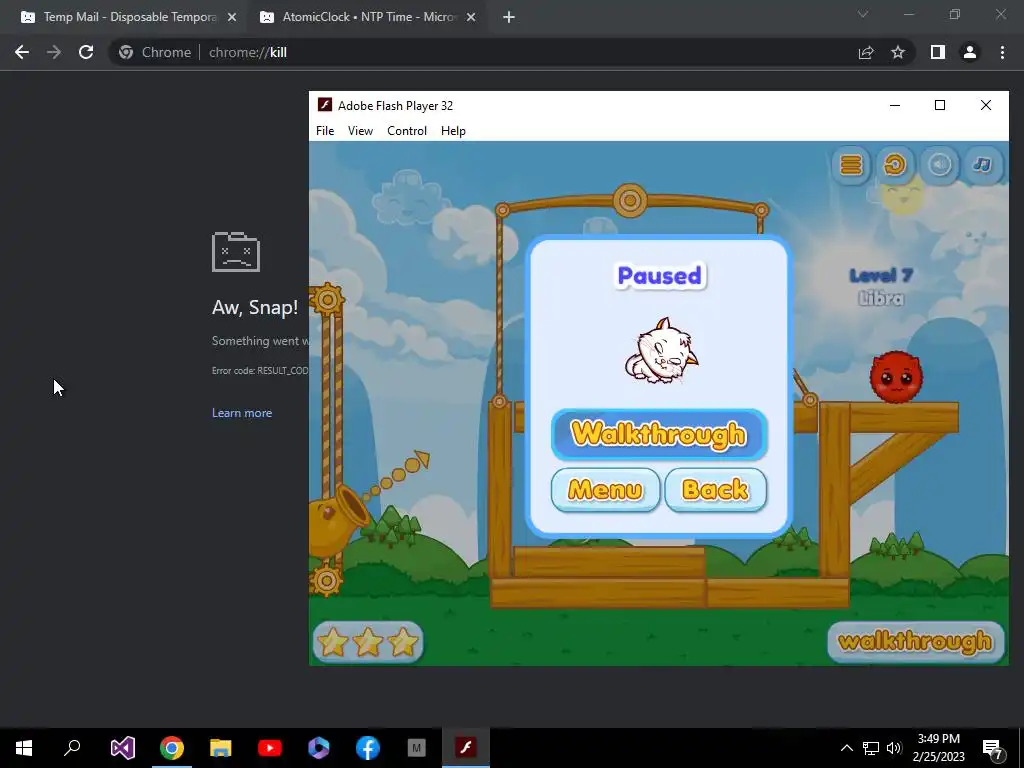The height and width of the screenshot is (768, 1024).
Task: Close the AtomicClock tab
Action: pyautogui.click(x=471, y=17)
